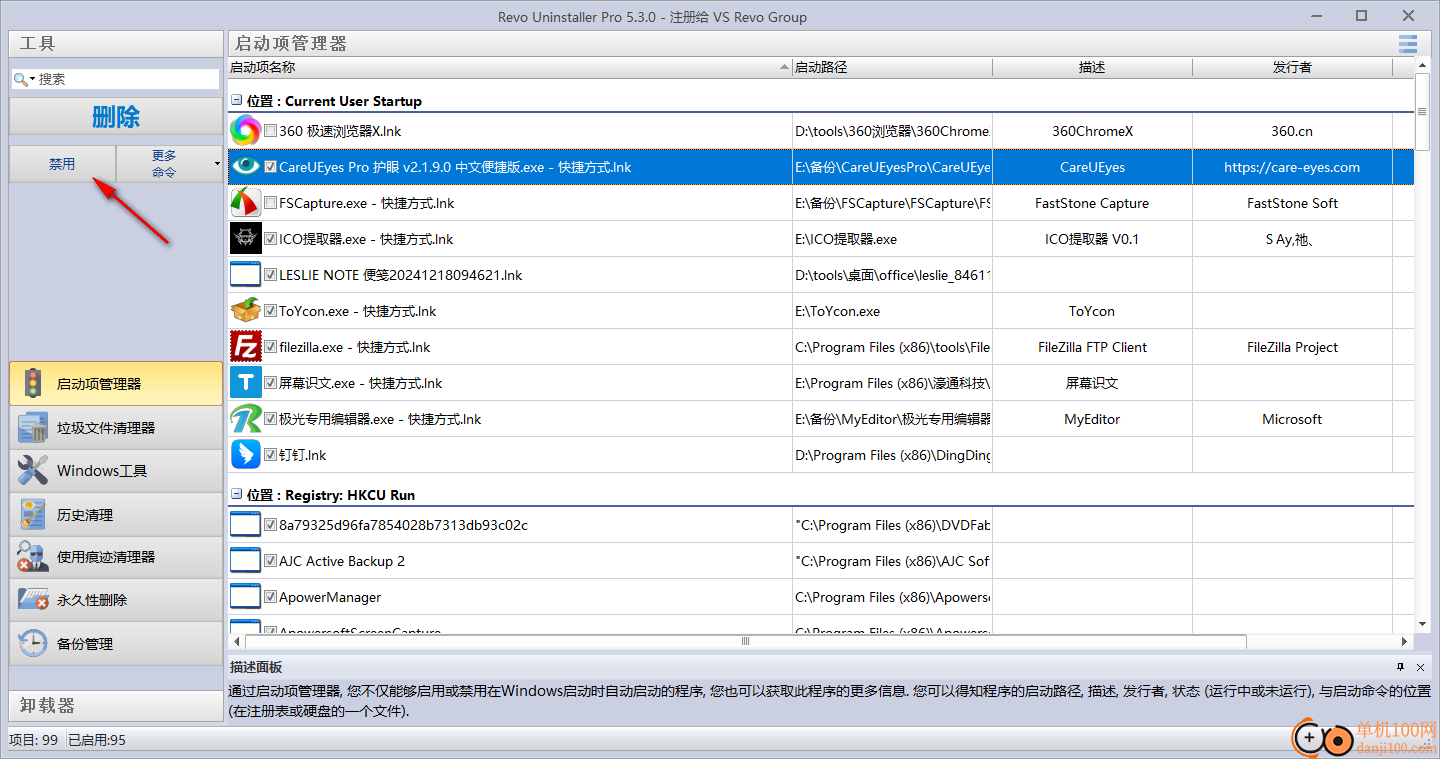Click the 禁用 button
The image size is (1440, 759).
click(x=62, y=164)
